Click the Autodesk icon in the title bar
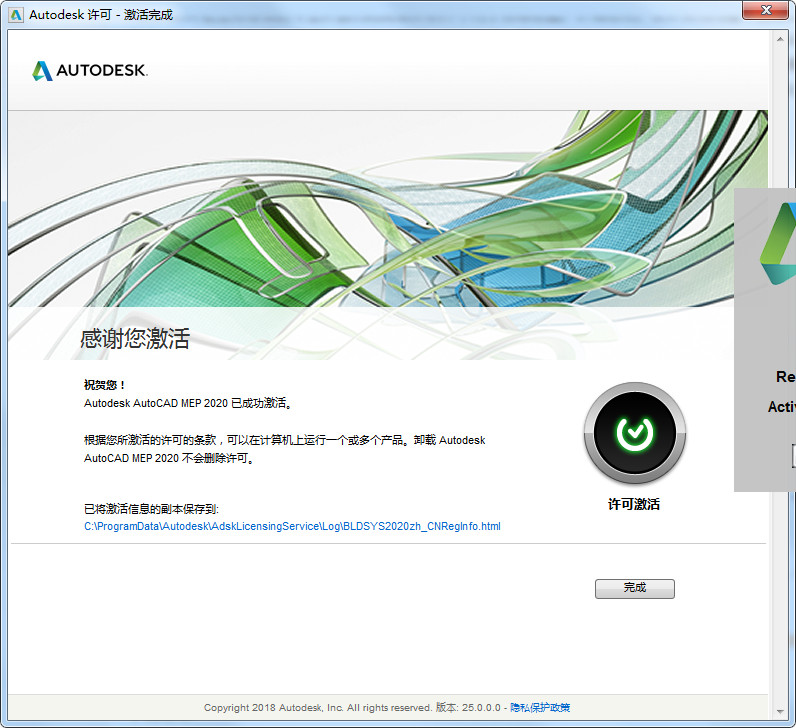Screen dimensions: 796x728 point(16,15)
